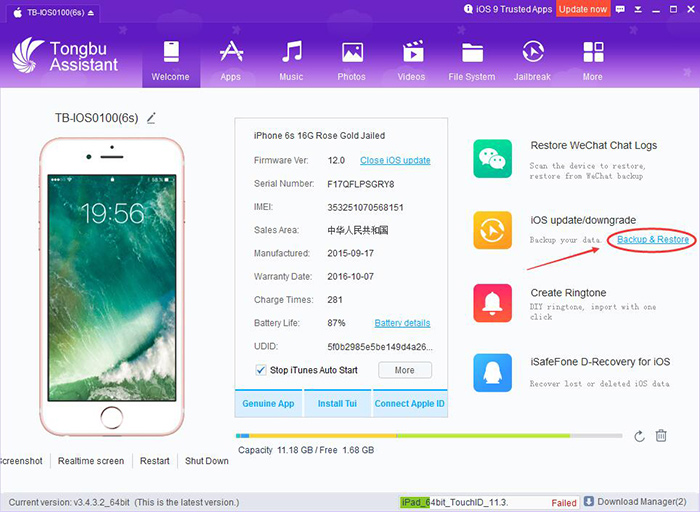Image resolution: width=700 pixels, height=512 pixels.
Task: Click the Restart option
Action: pos(155,461)
